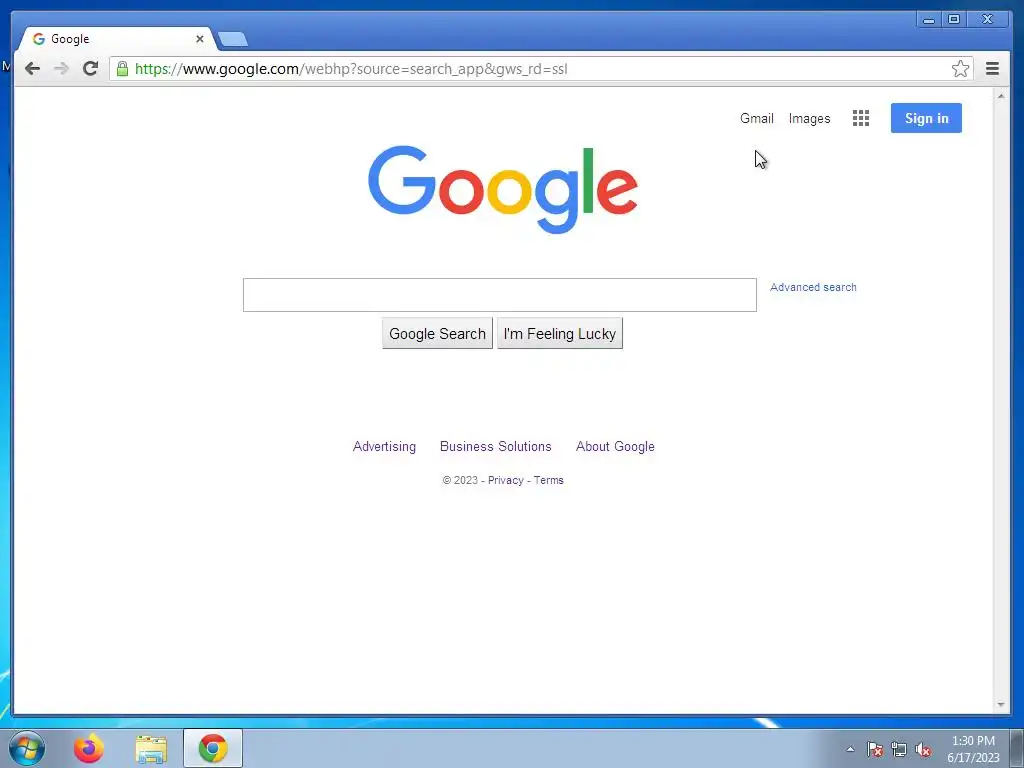Open the taskbar clock and date
This screenshot has width=1024, height=768.
point(973,749)
